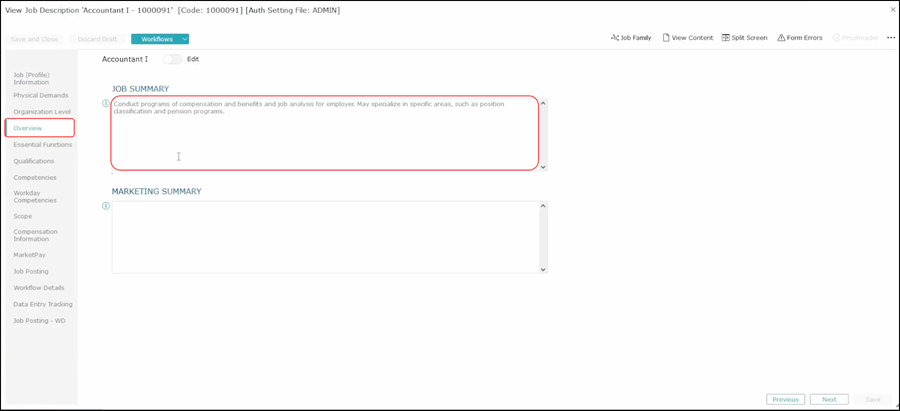Open Split Screen view
The width and height of the screenshot is (900, 411).
click(725, 38)
